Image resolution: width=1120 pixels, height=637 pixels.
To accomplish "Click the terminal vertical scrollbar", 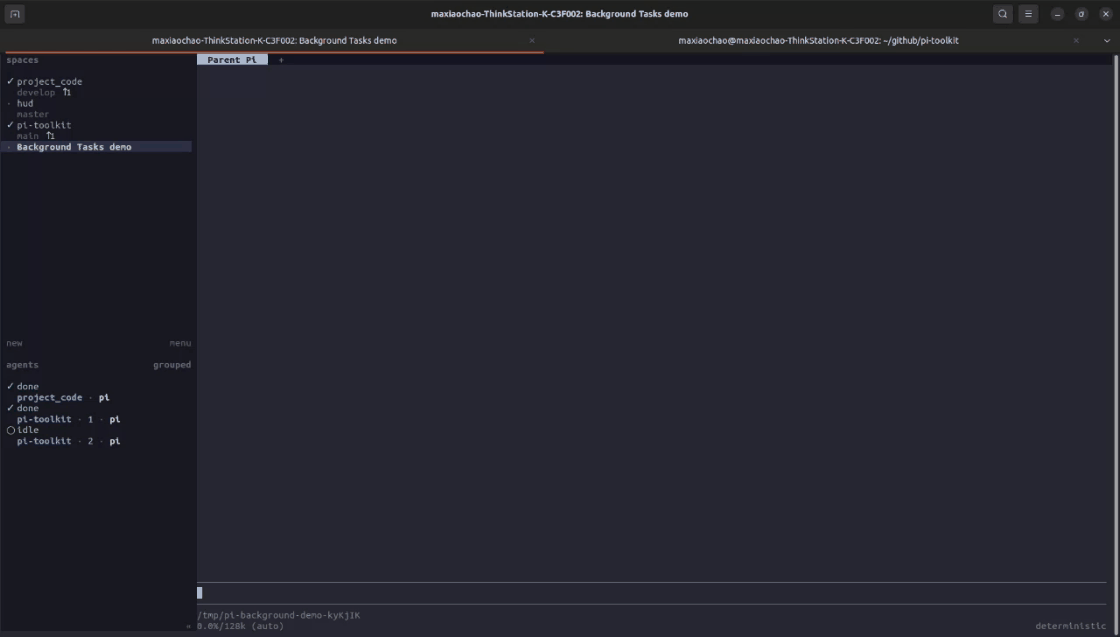I will (1116, 343).
